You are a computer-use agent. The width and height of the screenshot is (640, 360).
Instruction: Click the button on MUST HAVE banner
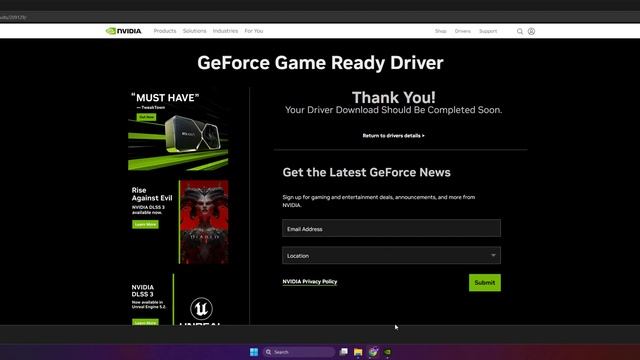point(146,117)
